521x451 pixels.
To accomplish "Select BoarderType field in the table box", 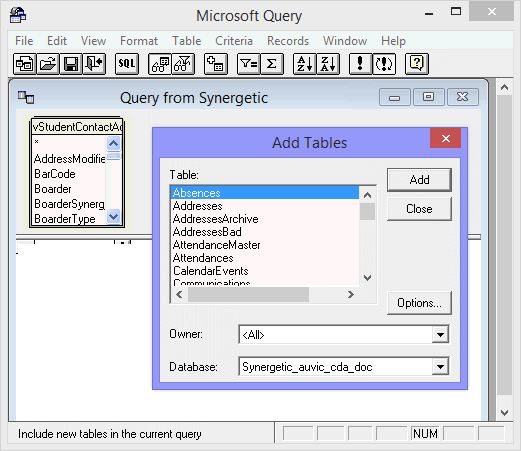I will pos(69,219).
